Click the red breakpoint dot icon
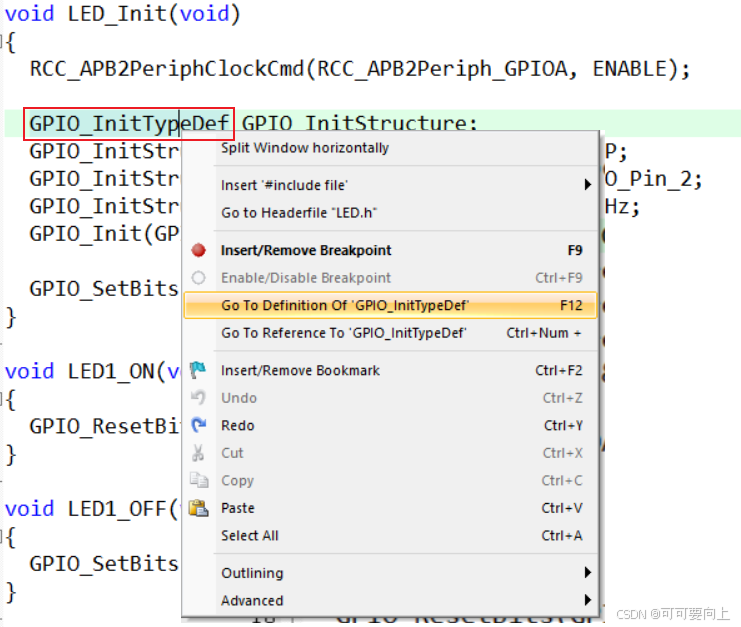741x627 pixels. [x=198, y=250]
